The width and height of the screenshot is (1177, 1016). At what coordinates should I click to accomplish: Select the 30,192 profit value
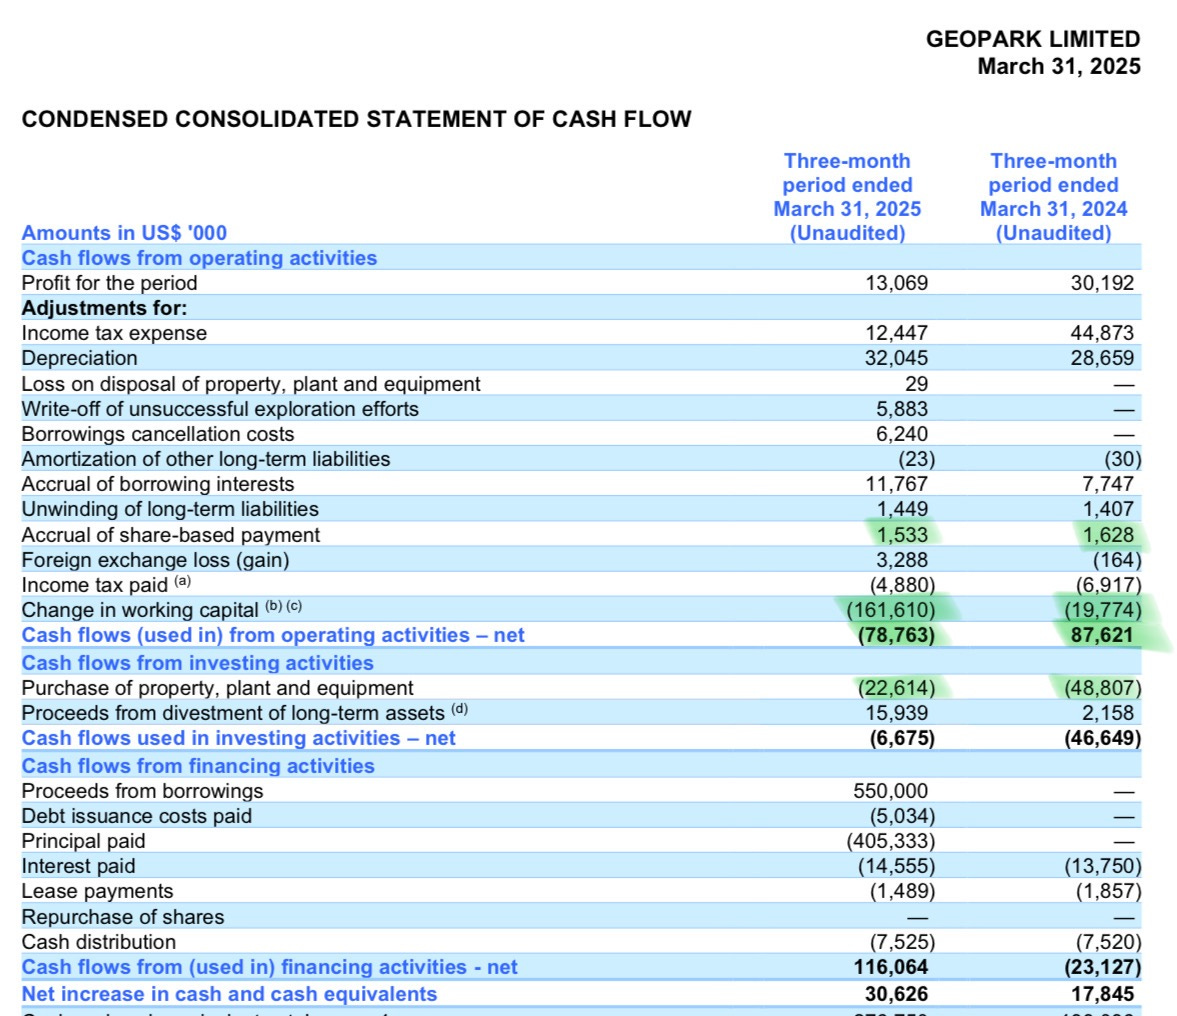coord(1102,283)
